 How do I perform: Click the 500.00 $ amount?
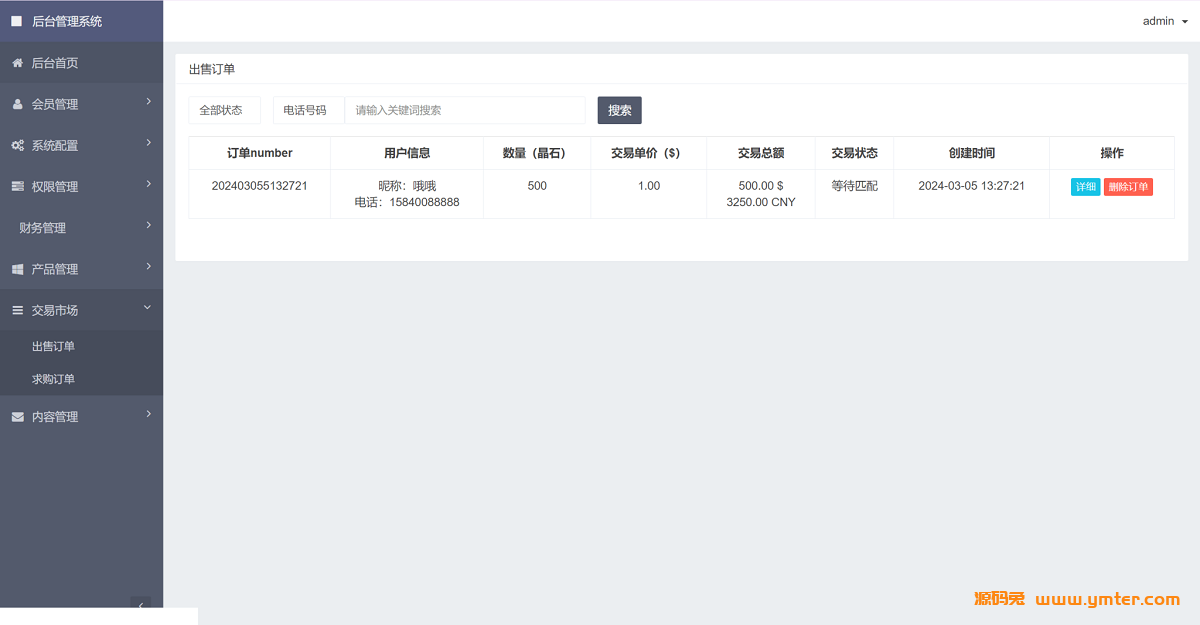point(761,186)
